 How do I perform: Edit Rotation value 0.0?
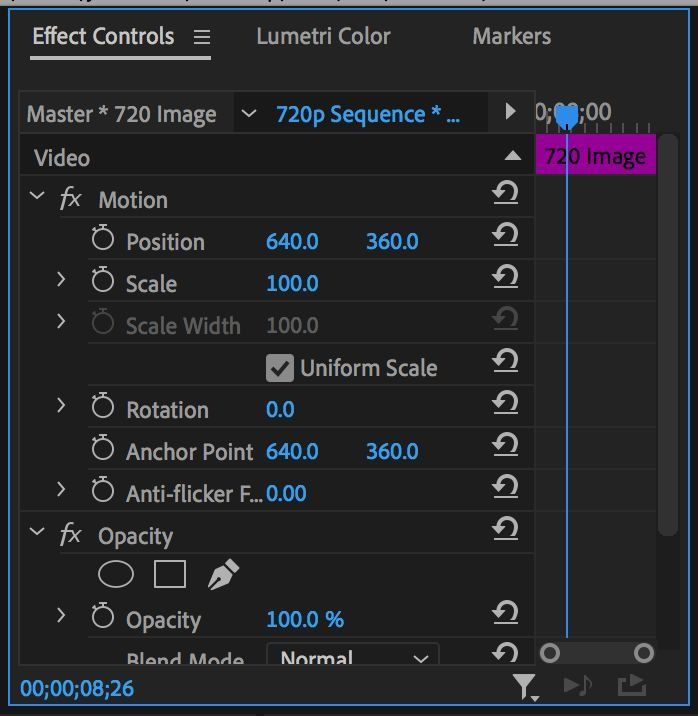pyautogui.click(x=280, y=409)
